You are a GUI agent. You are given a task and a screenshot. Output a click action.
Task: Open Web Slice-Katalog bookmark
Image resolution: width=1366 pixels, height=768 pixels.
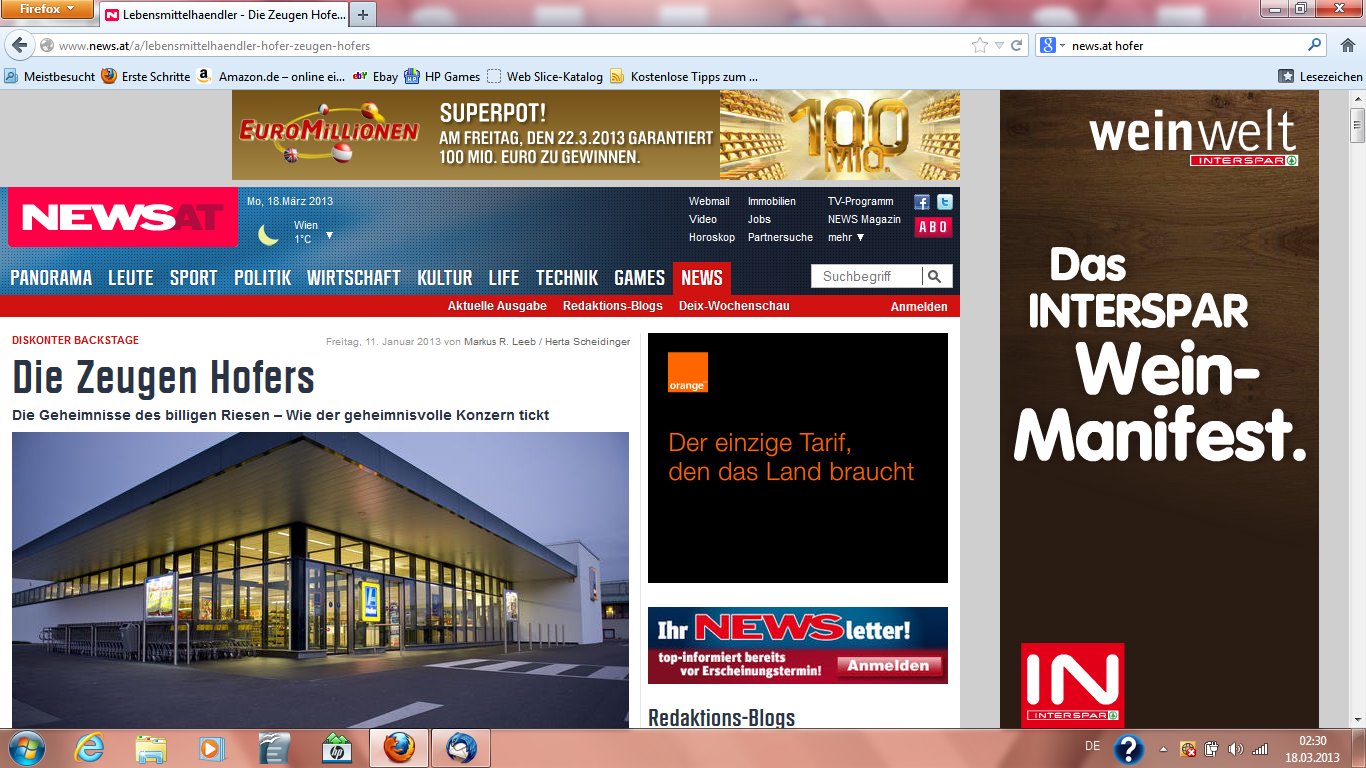(545, 76)
